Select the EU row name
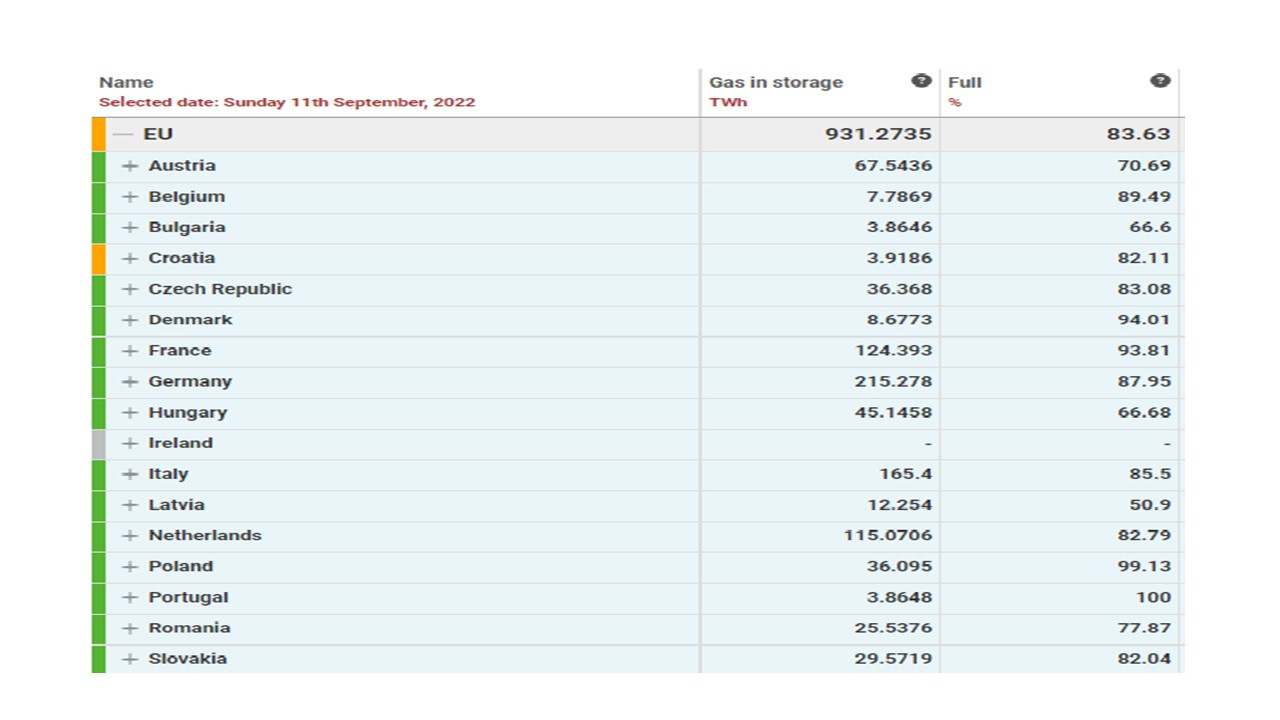Viewport: 1280px width, 720px height. 158,134
